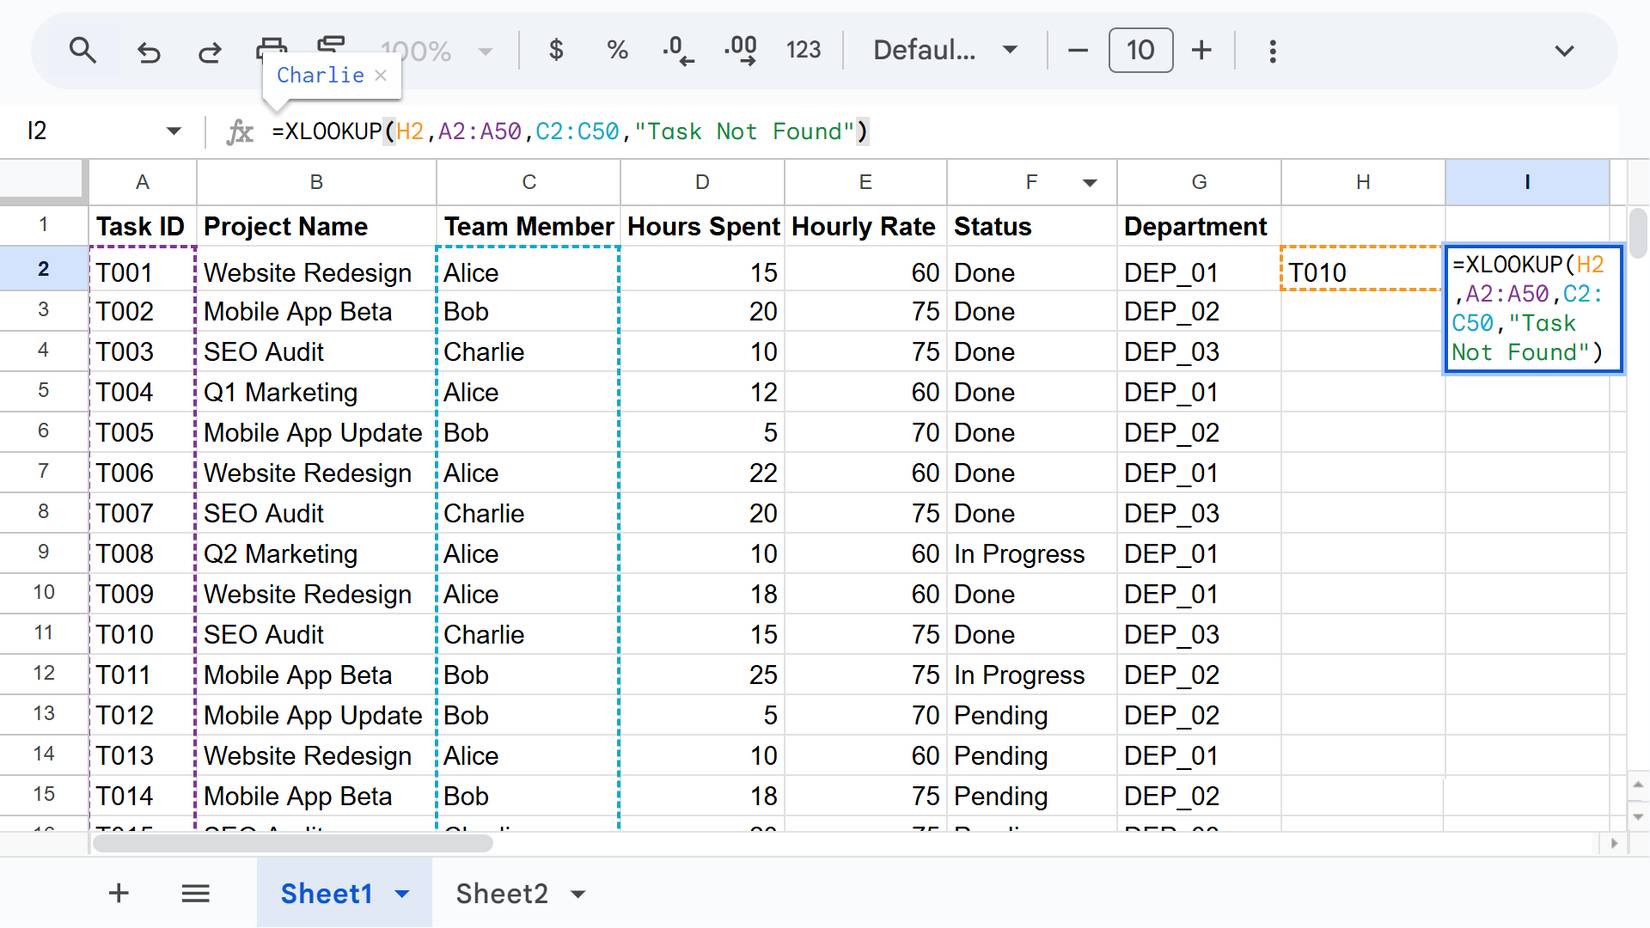The image size is (1650, 928).
Task: Switch to the Sheet2 tab
Action: pyautogui.click(x=502, y=893)
